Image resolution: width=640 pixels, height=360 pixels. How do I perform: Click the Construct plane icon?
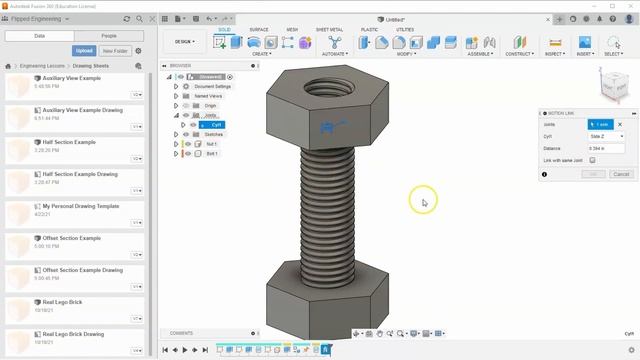(520, 42)
